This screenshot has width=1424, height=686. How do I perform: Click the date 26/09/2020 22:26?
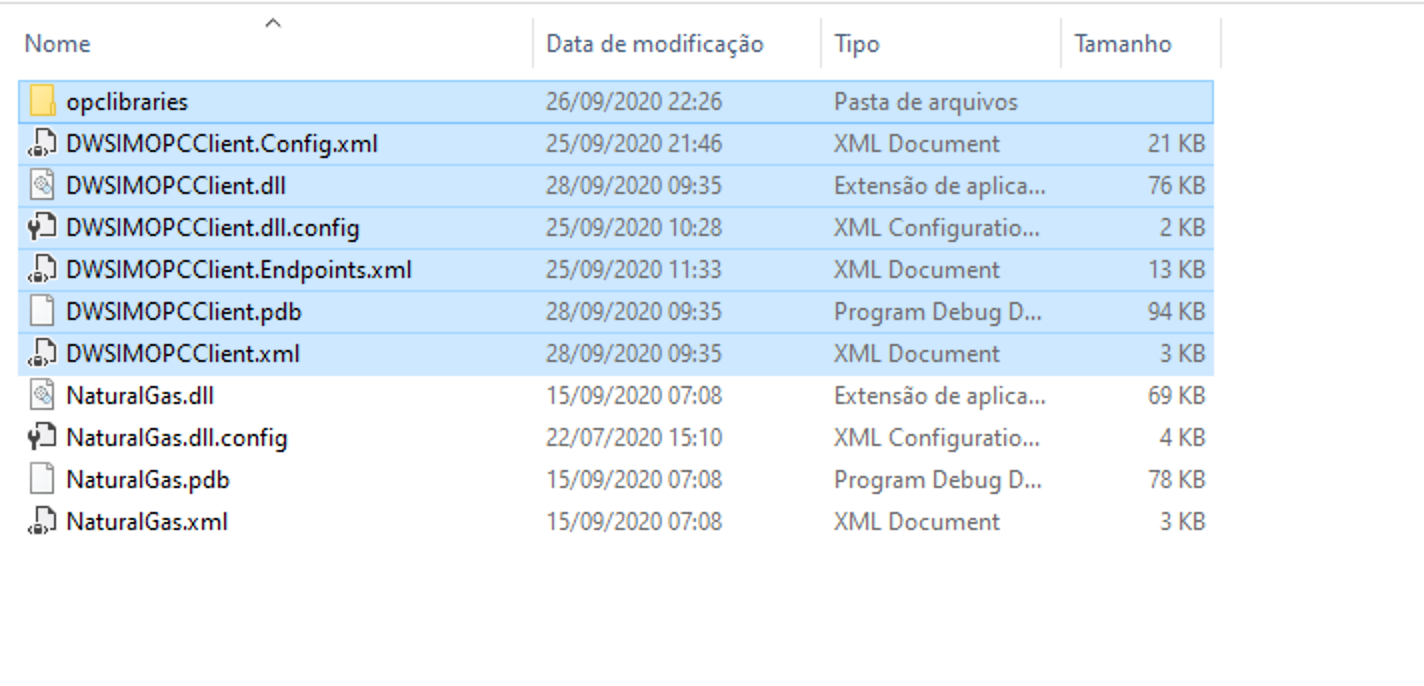coord(634,102)
